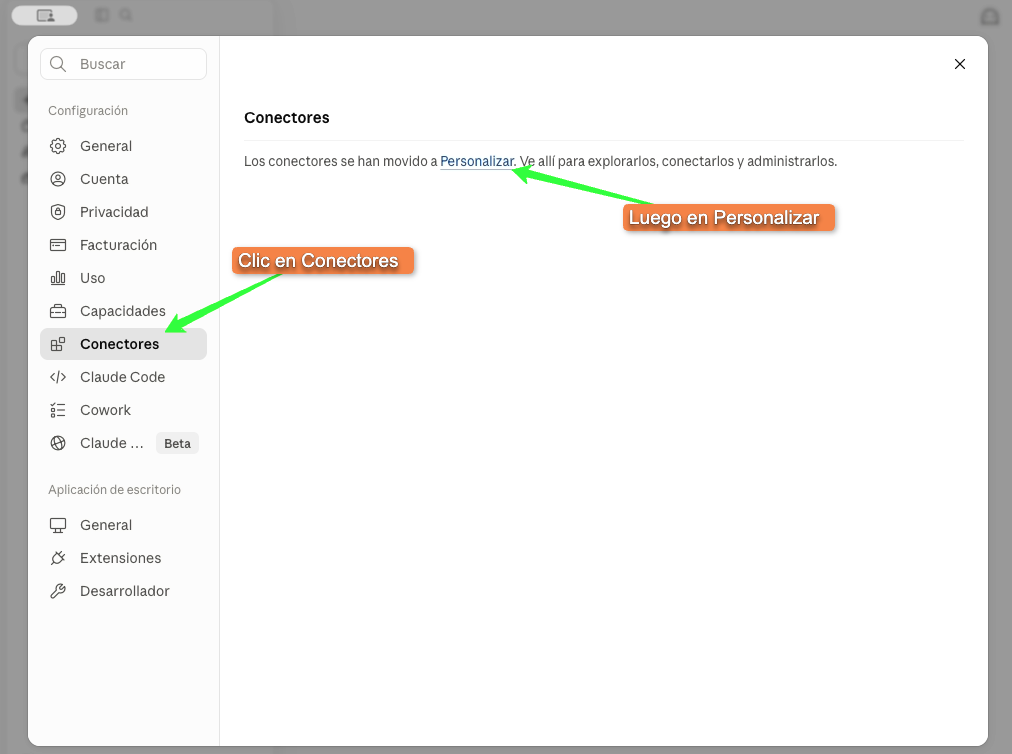Screen dimensions: 1012x754
Task: Select Facturación in the sidebar
Action: pyautogui.click(x=123, y=245)
